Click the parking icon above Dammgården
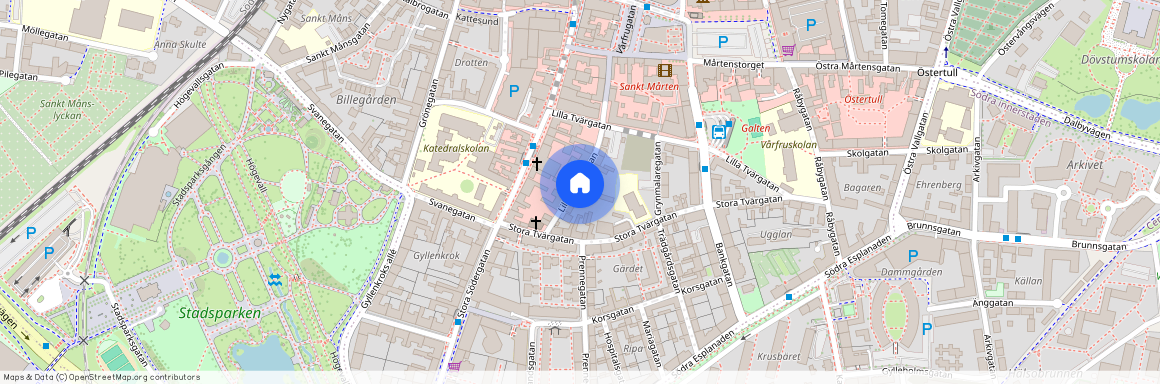Screen dimensions: 1160x384 pyautogui.click(x=913, y=255)
